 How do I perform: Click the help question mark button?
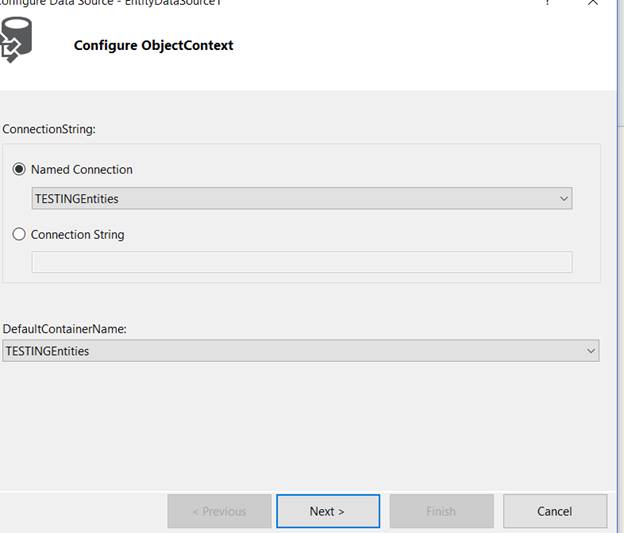point(548,3)
